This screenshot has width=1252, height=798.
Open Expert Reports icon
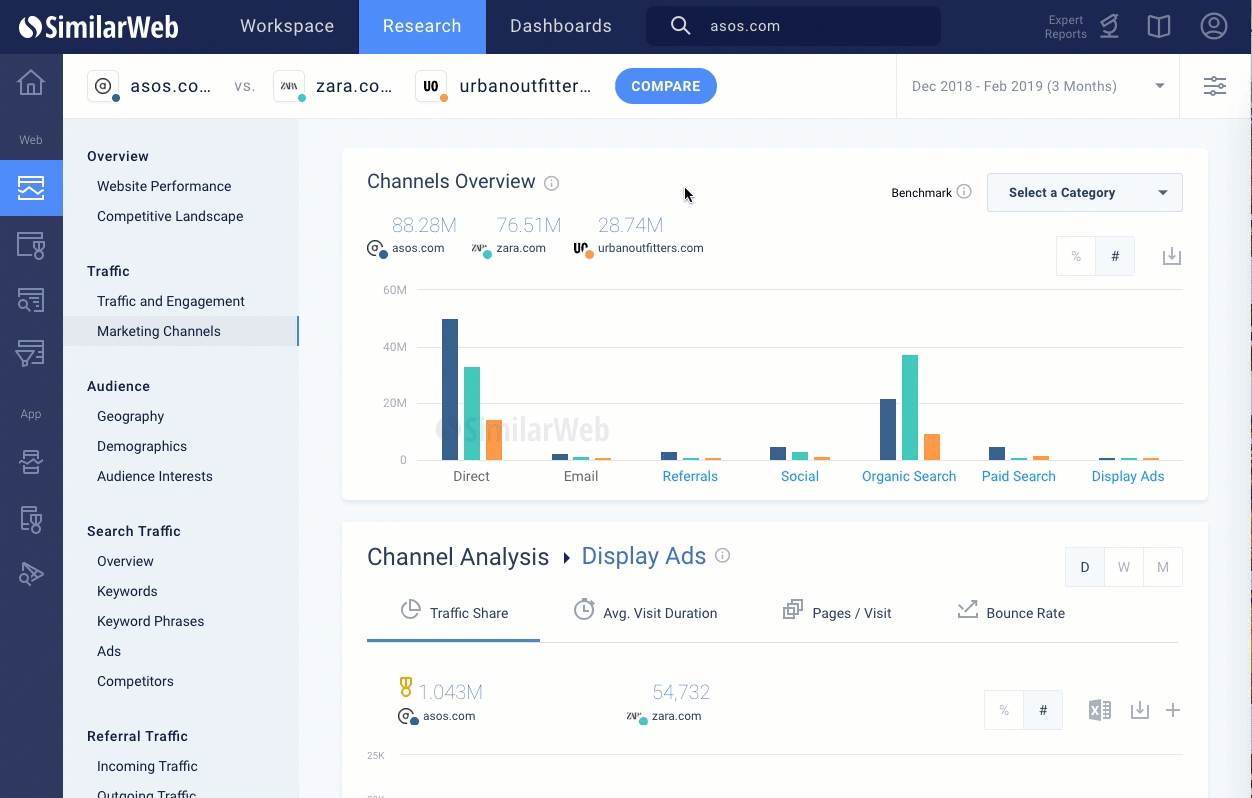click(x=1109, y=27)
